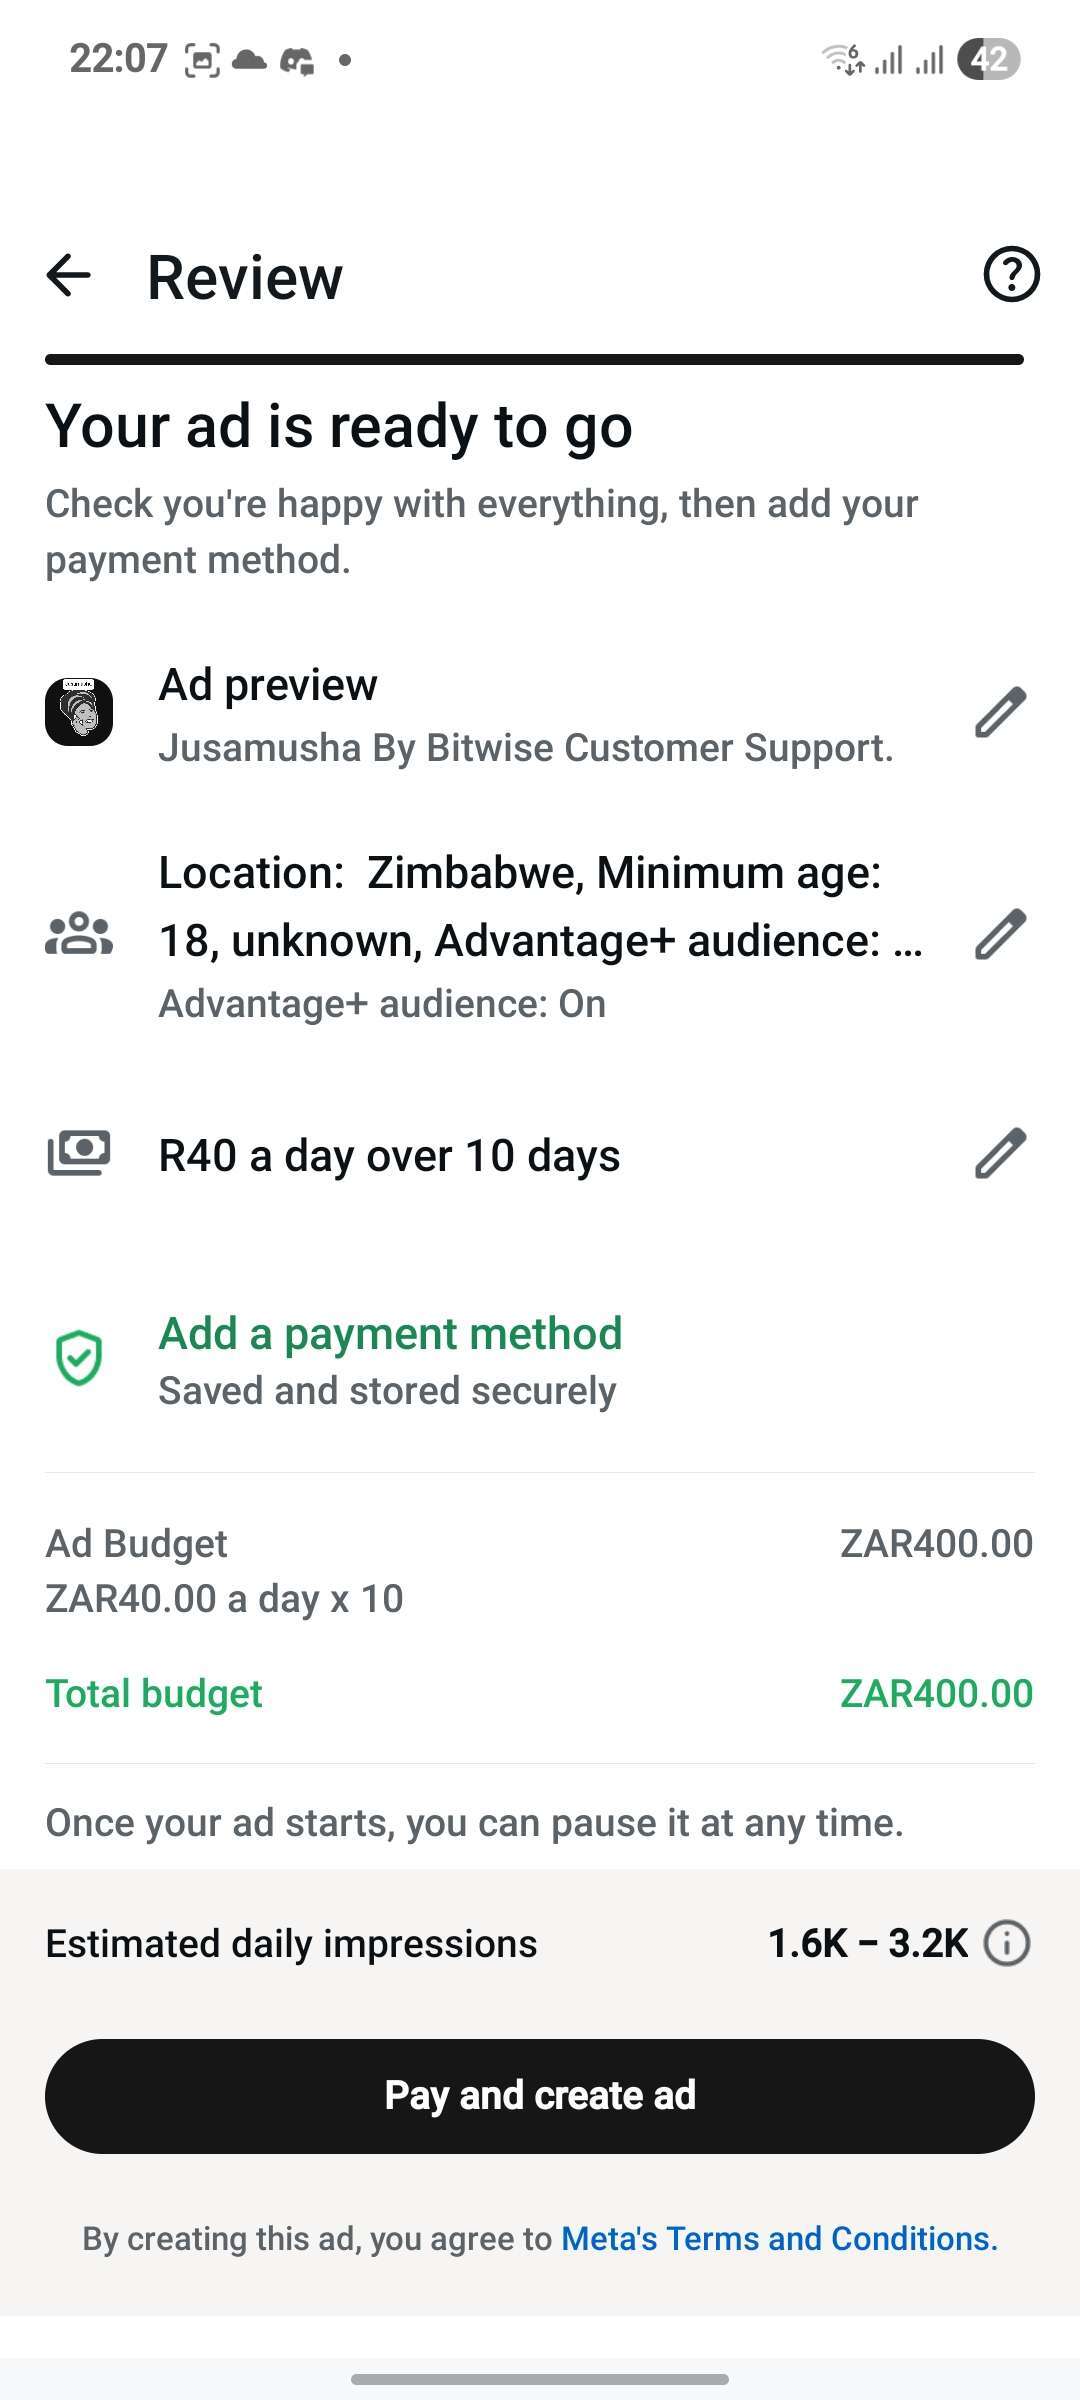The width and height of the screenshot is (1080, 2400).
Task: Tap Pay and create ad button
Action: click(x=540, y=2096)
